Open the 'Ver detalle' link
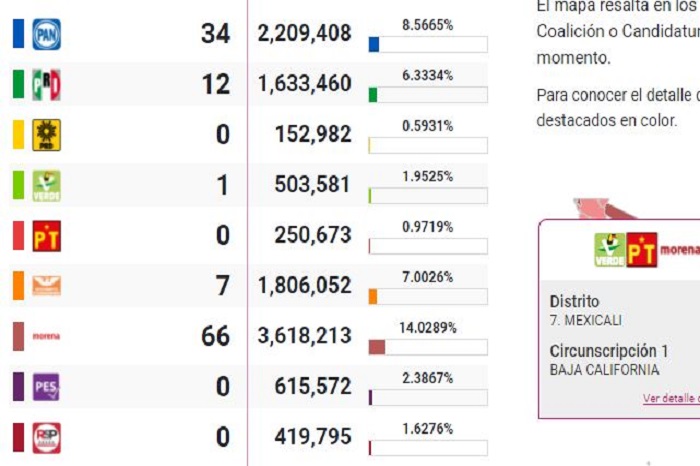 coord(670,398)
